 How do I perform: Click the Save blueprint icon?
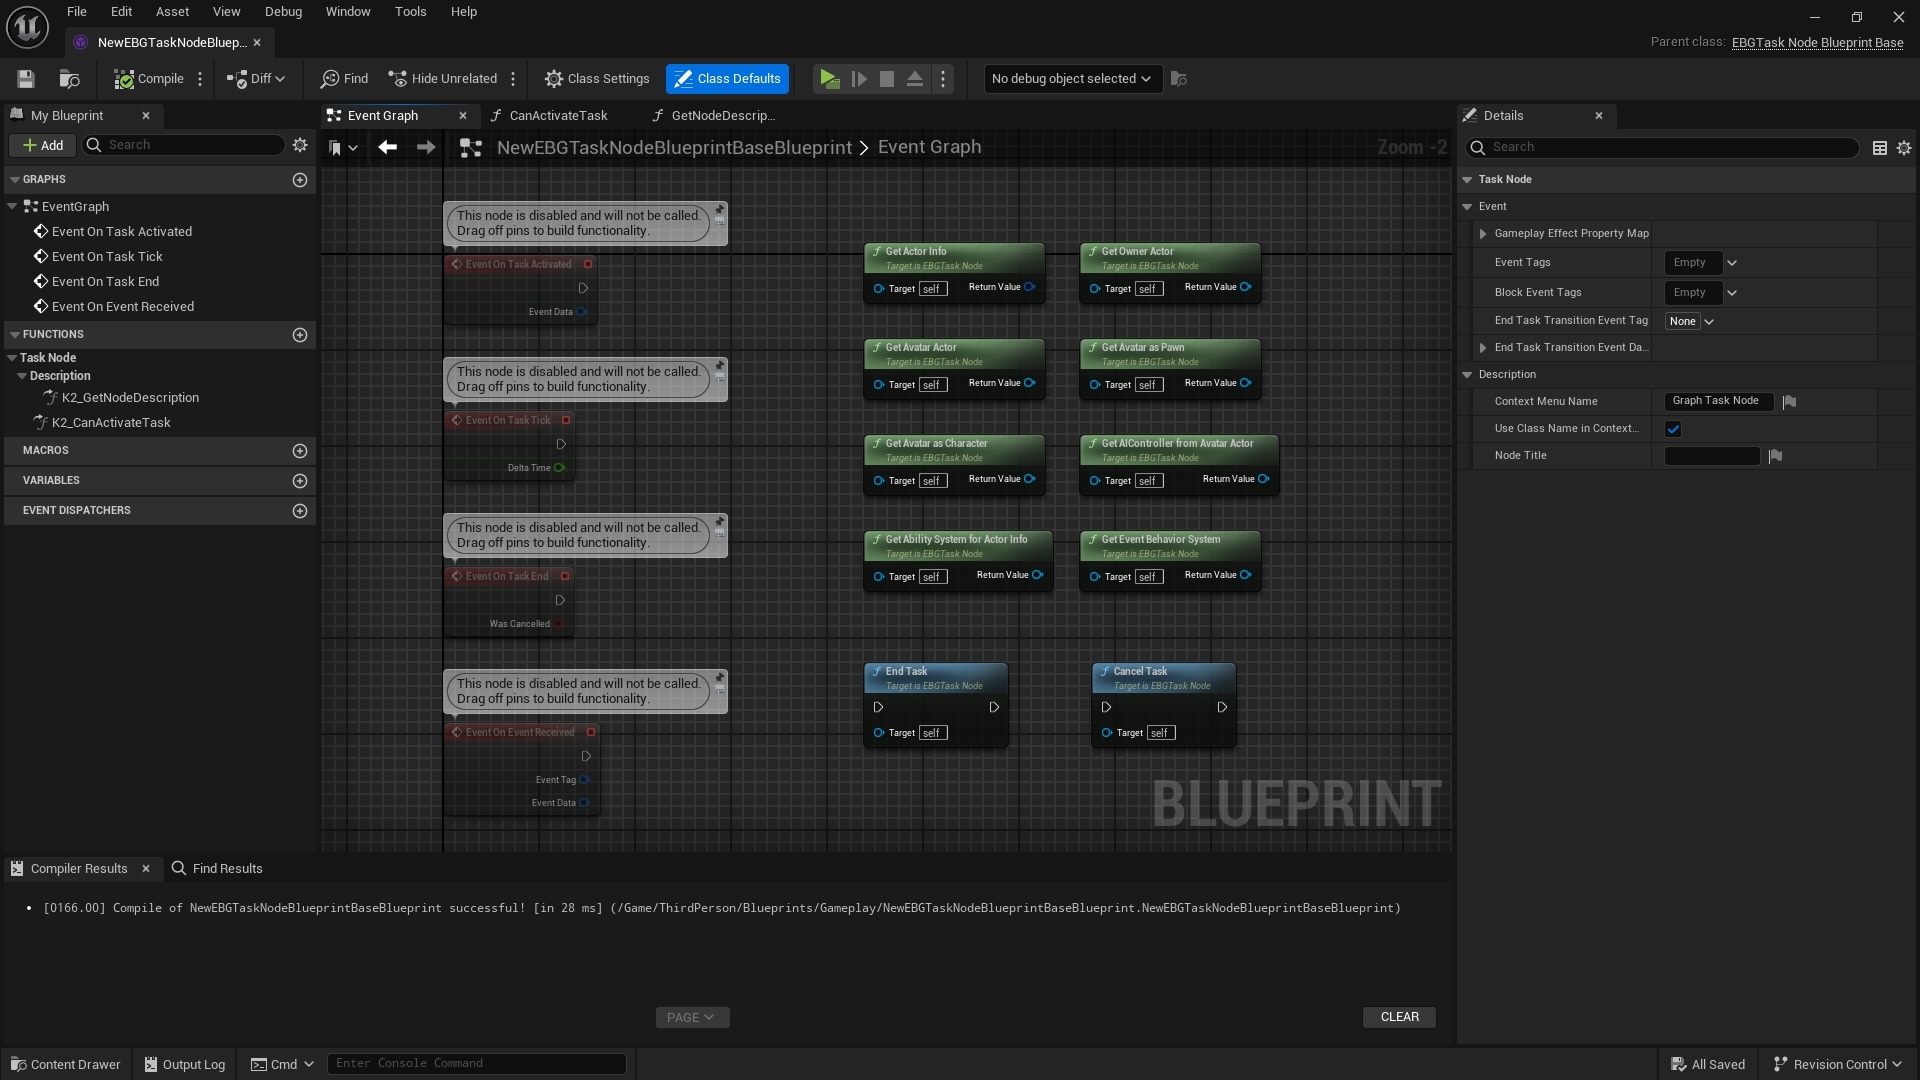tap(25, 79)
